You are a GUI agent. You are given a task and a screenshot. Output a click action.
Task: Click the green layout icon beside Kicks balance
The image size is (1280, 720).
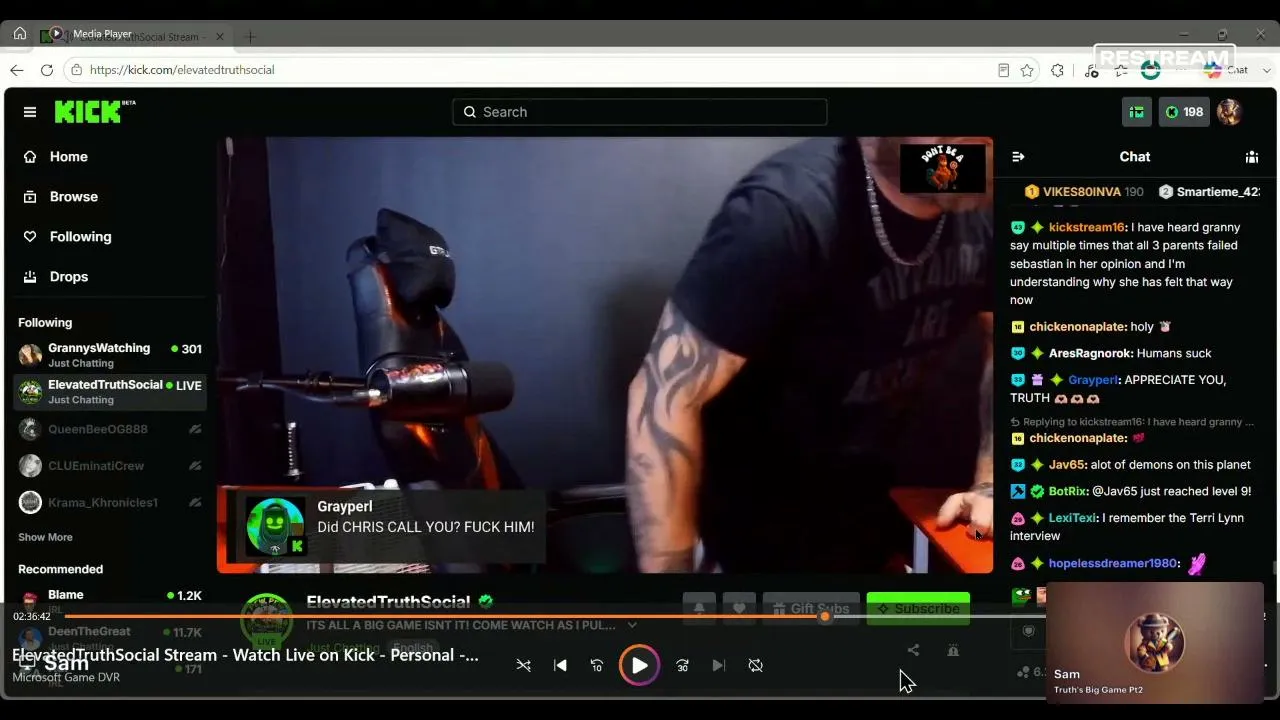click(1137, 112)
